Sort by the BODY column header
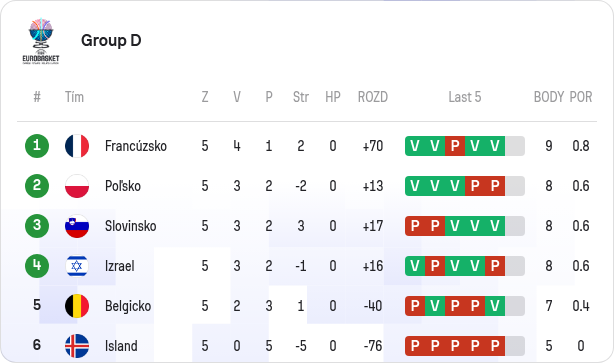The width and height of the screenshot is (614, 363). click(x=549, y=97)
